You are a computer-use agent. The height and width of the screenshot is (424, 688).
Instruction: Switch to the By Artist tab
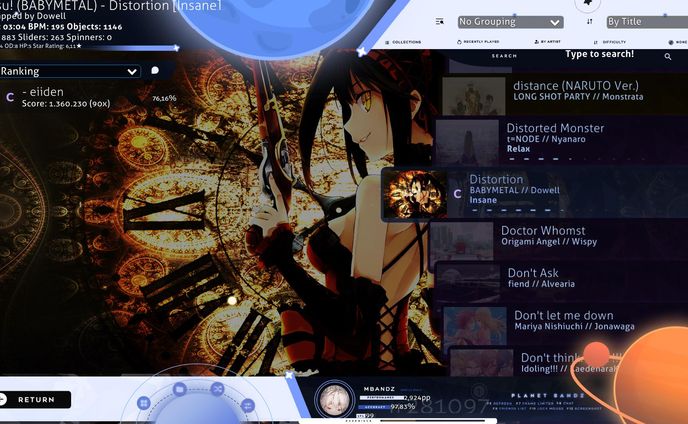point(547,42)
